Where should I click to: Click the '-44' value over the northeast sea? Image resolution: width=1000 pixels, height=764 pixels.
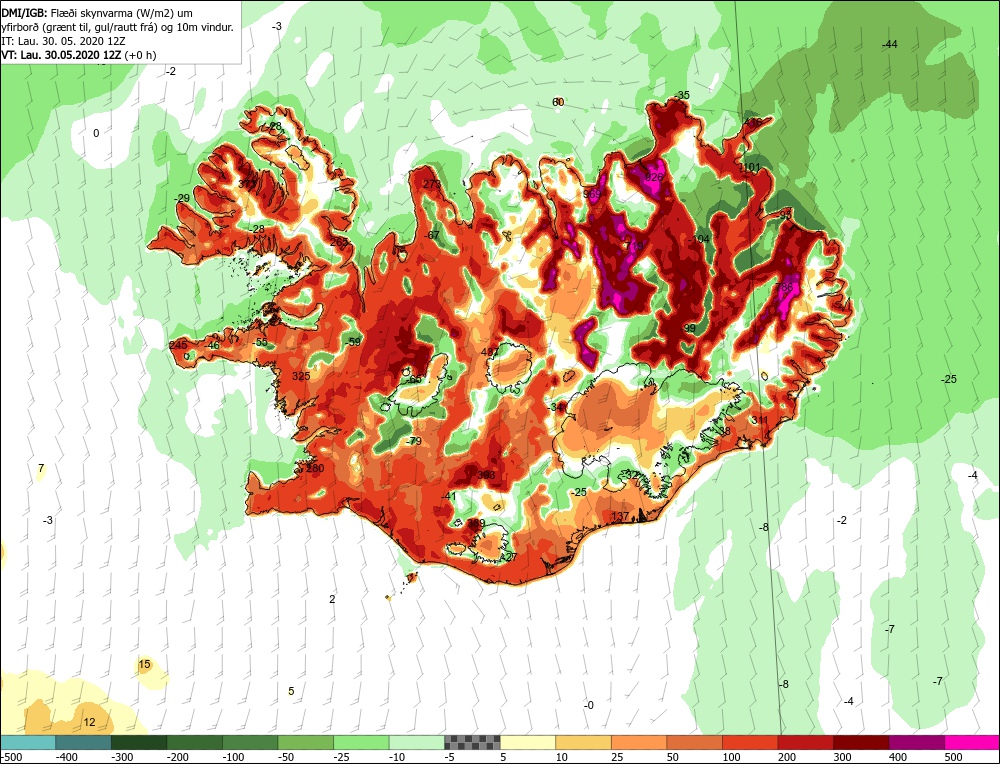[890, 45]
